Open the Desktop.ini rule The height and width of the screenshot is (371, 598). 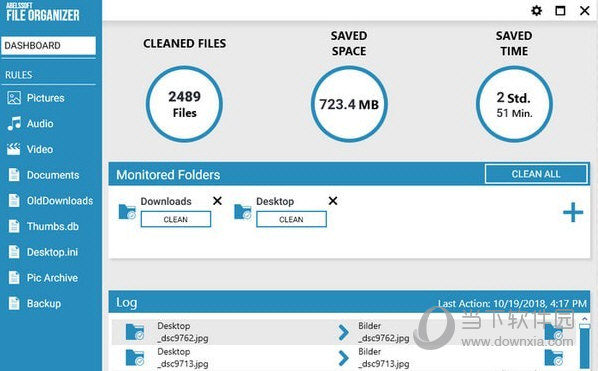point(52,252)
